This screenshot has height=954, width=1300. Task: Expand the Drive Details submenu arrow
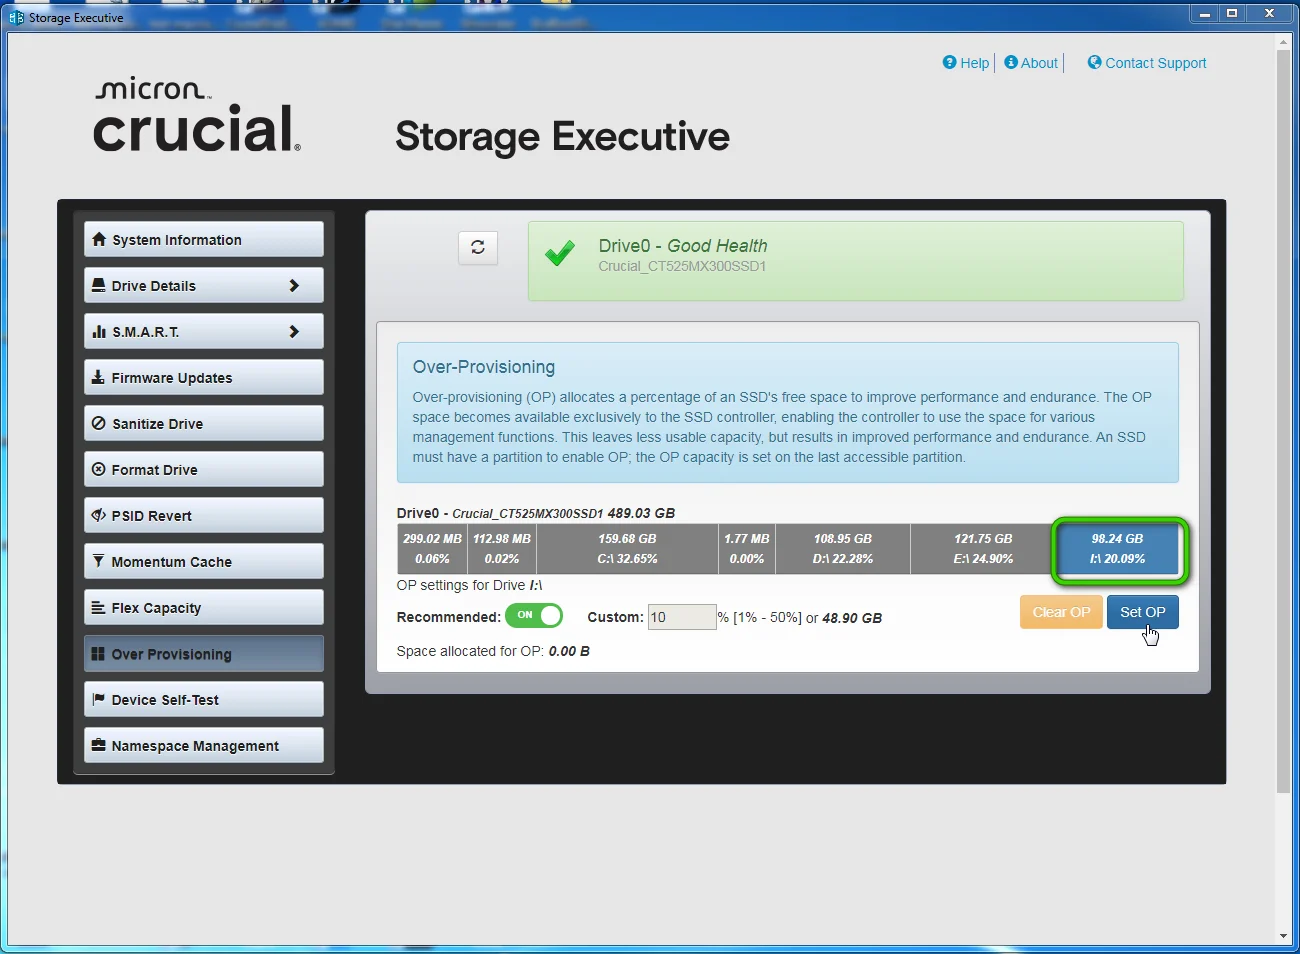[294, 286]
